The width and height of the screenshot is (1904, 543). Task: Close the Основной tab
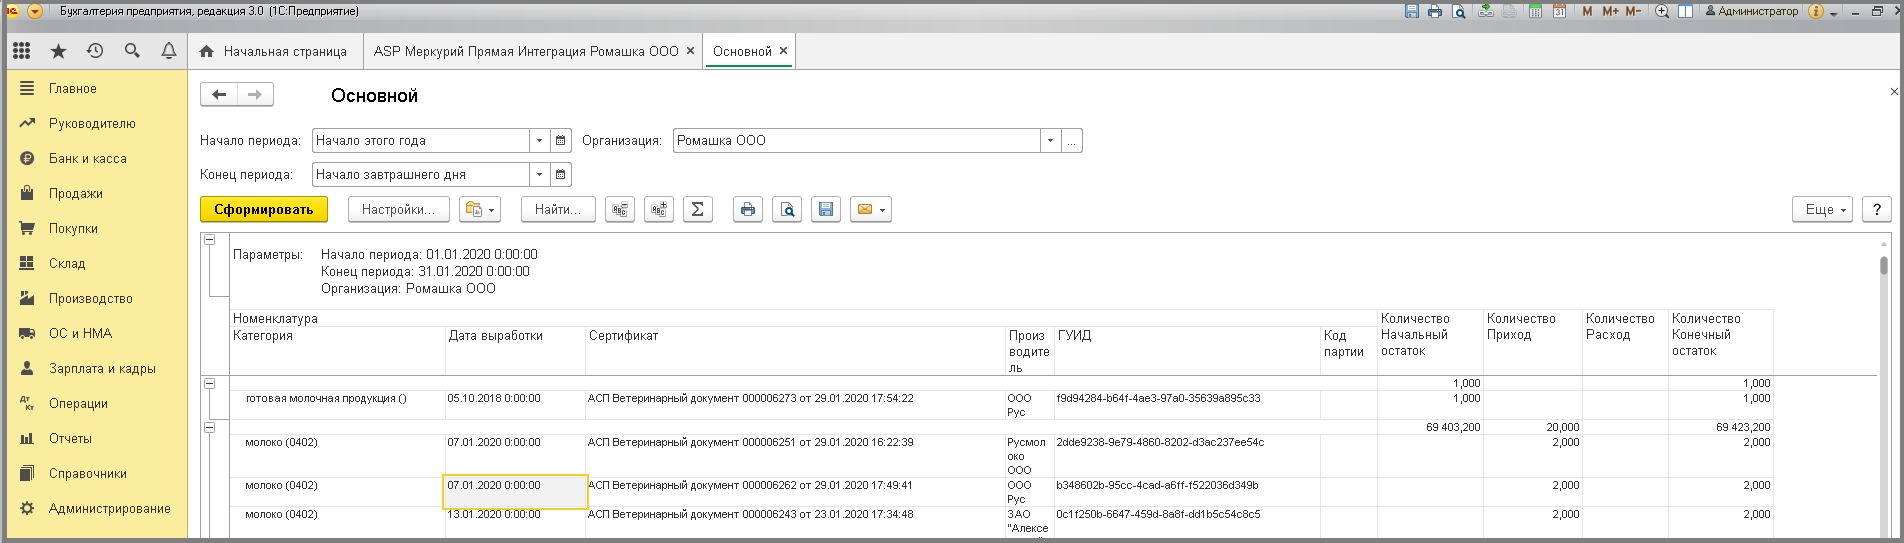(x=783, y=50)
